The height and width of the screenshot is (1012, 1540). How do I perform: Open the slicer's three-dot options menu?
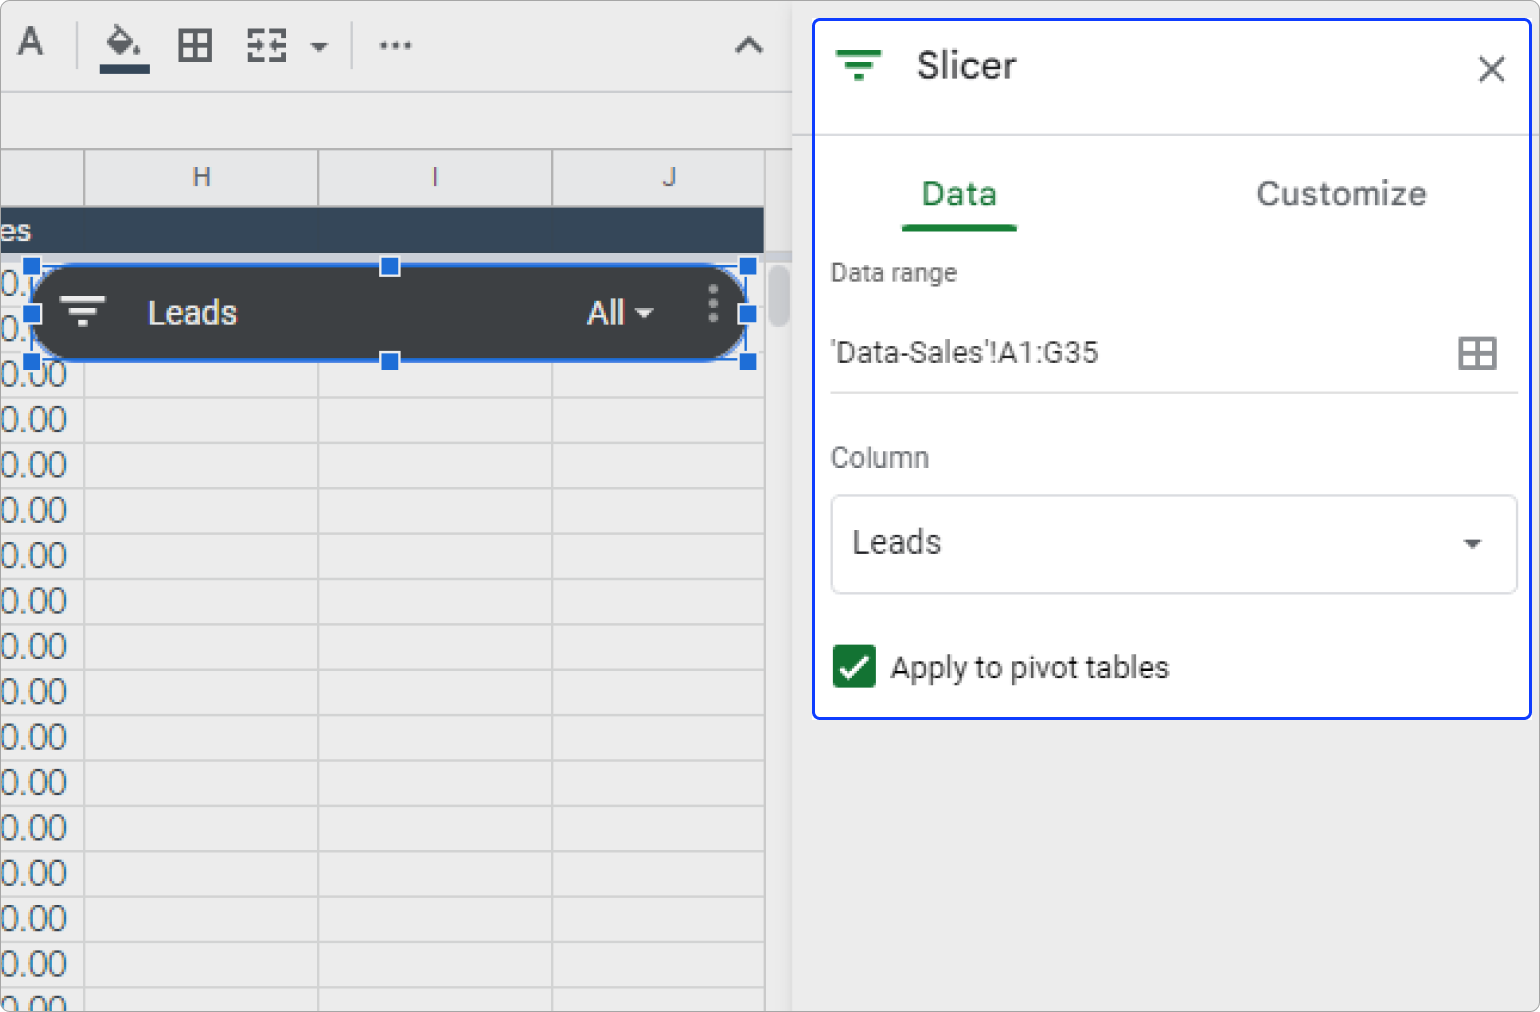pos(713,308)
